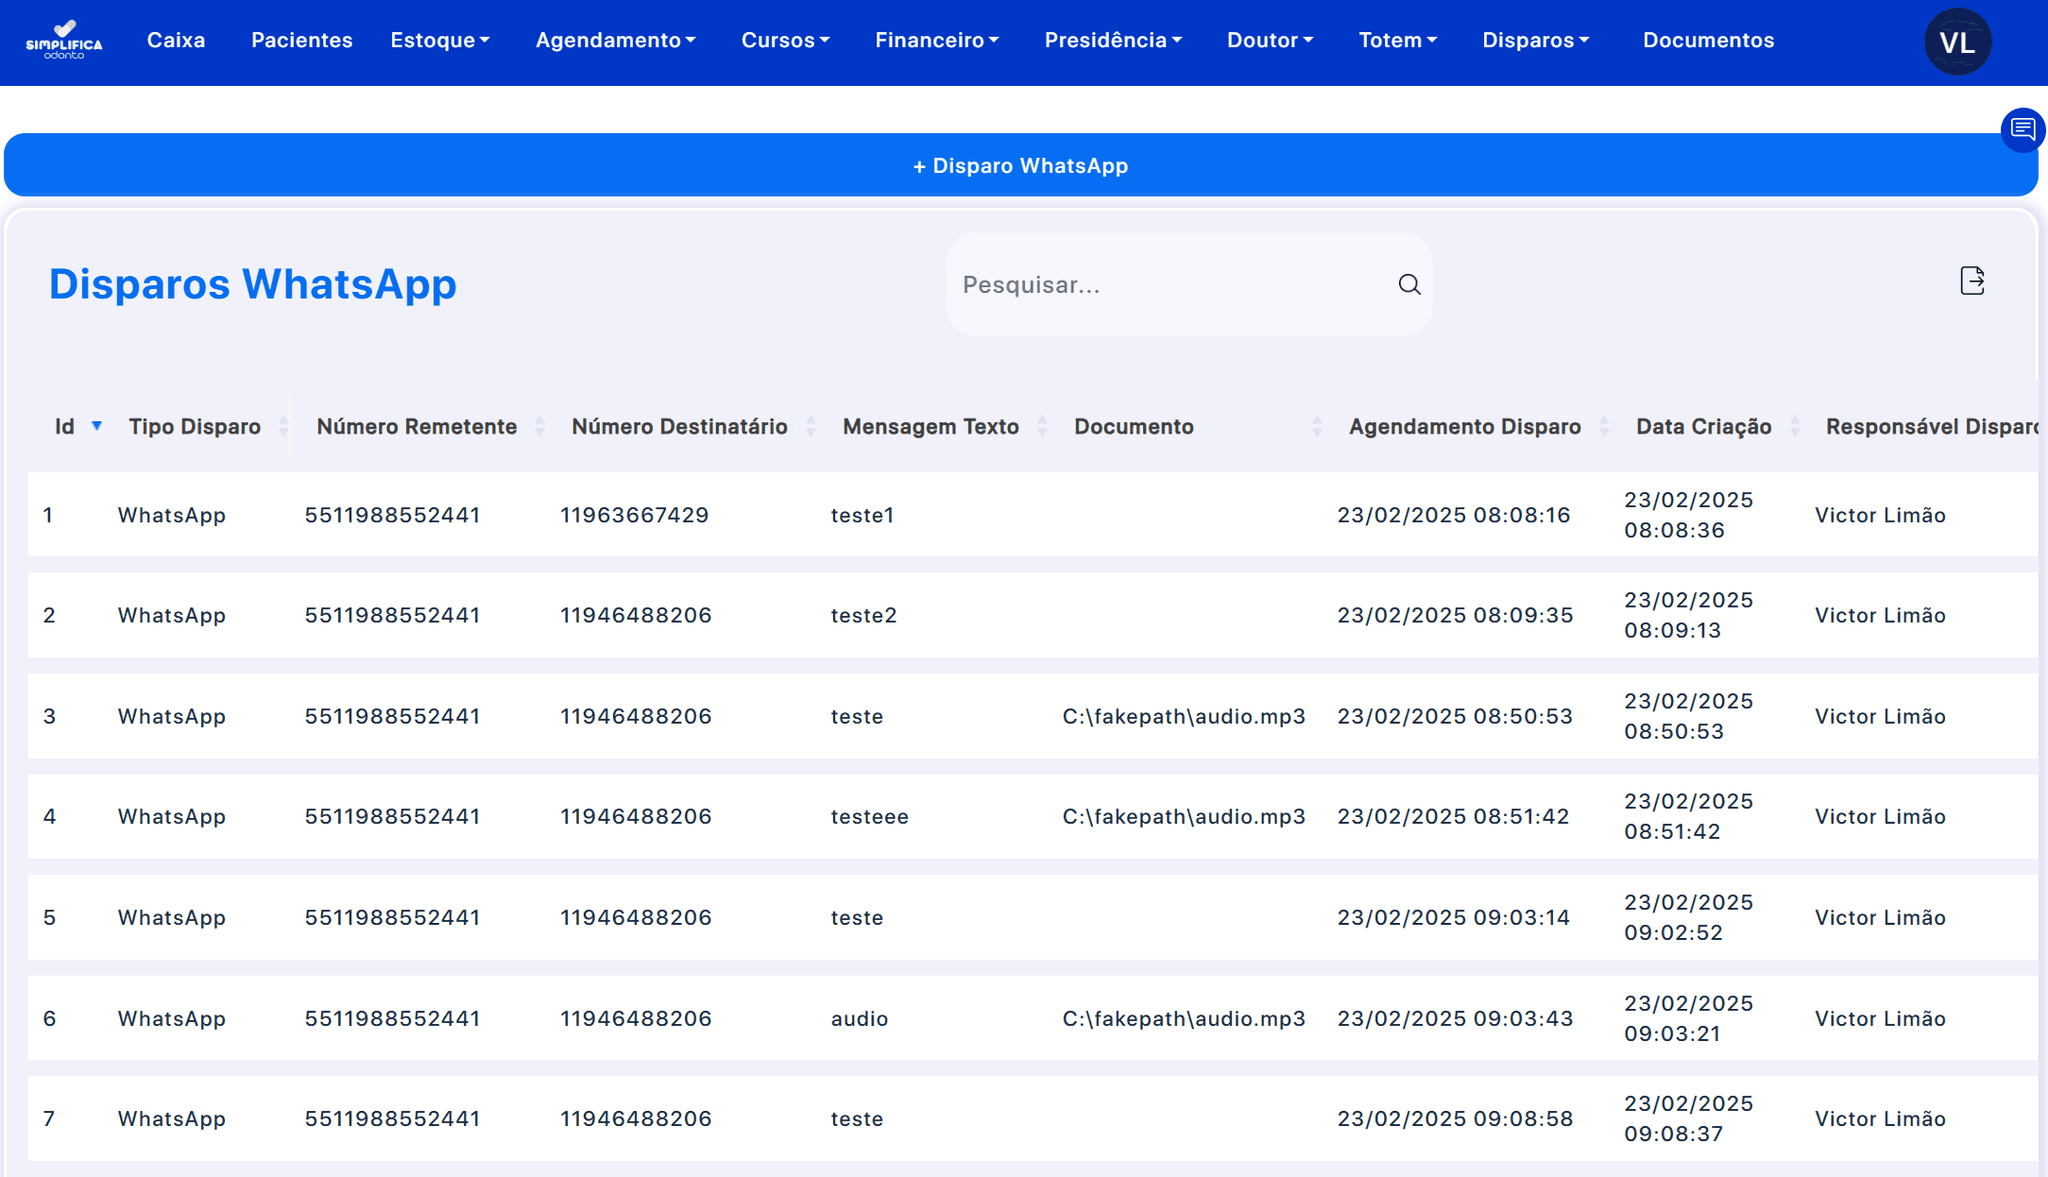Screen dimensions: 2048x1177
Task: Click schedule 23/02/2025 08:50:53
Action: (x=1455, y=716)
